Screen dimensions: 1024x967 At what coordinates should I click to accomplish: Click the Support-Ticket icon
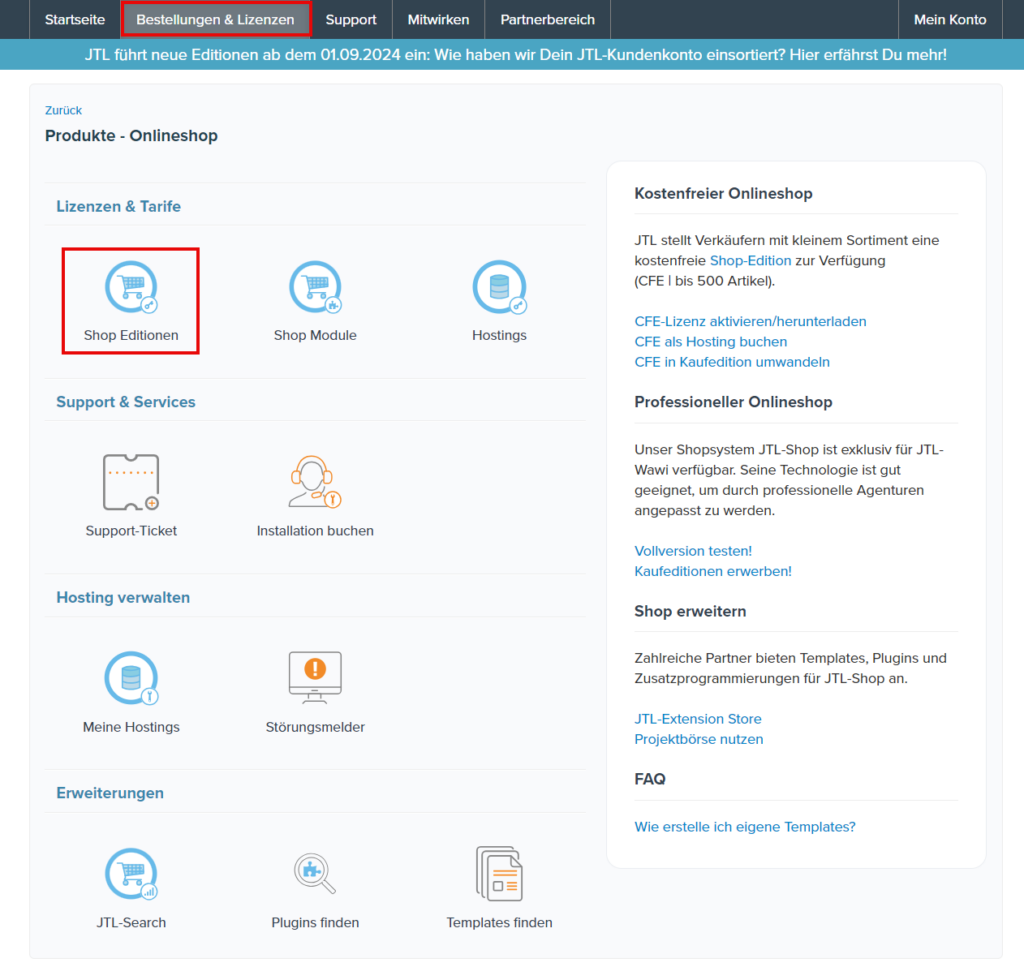tap(131, 483)
